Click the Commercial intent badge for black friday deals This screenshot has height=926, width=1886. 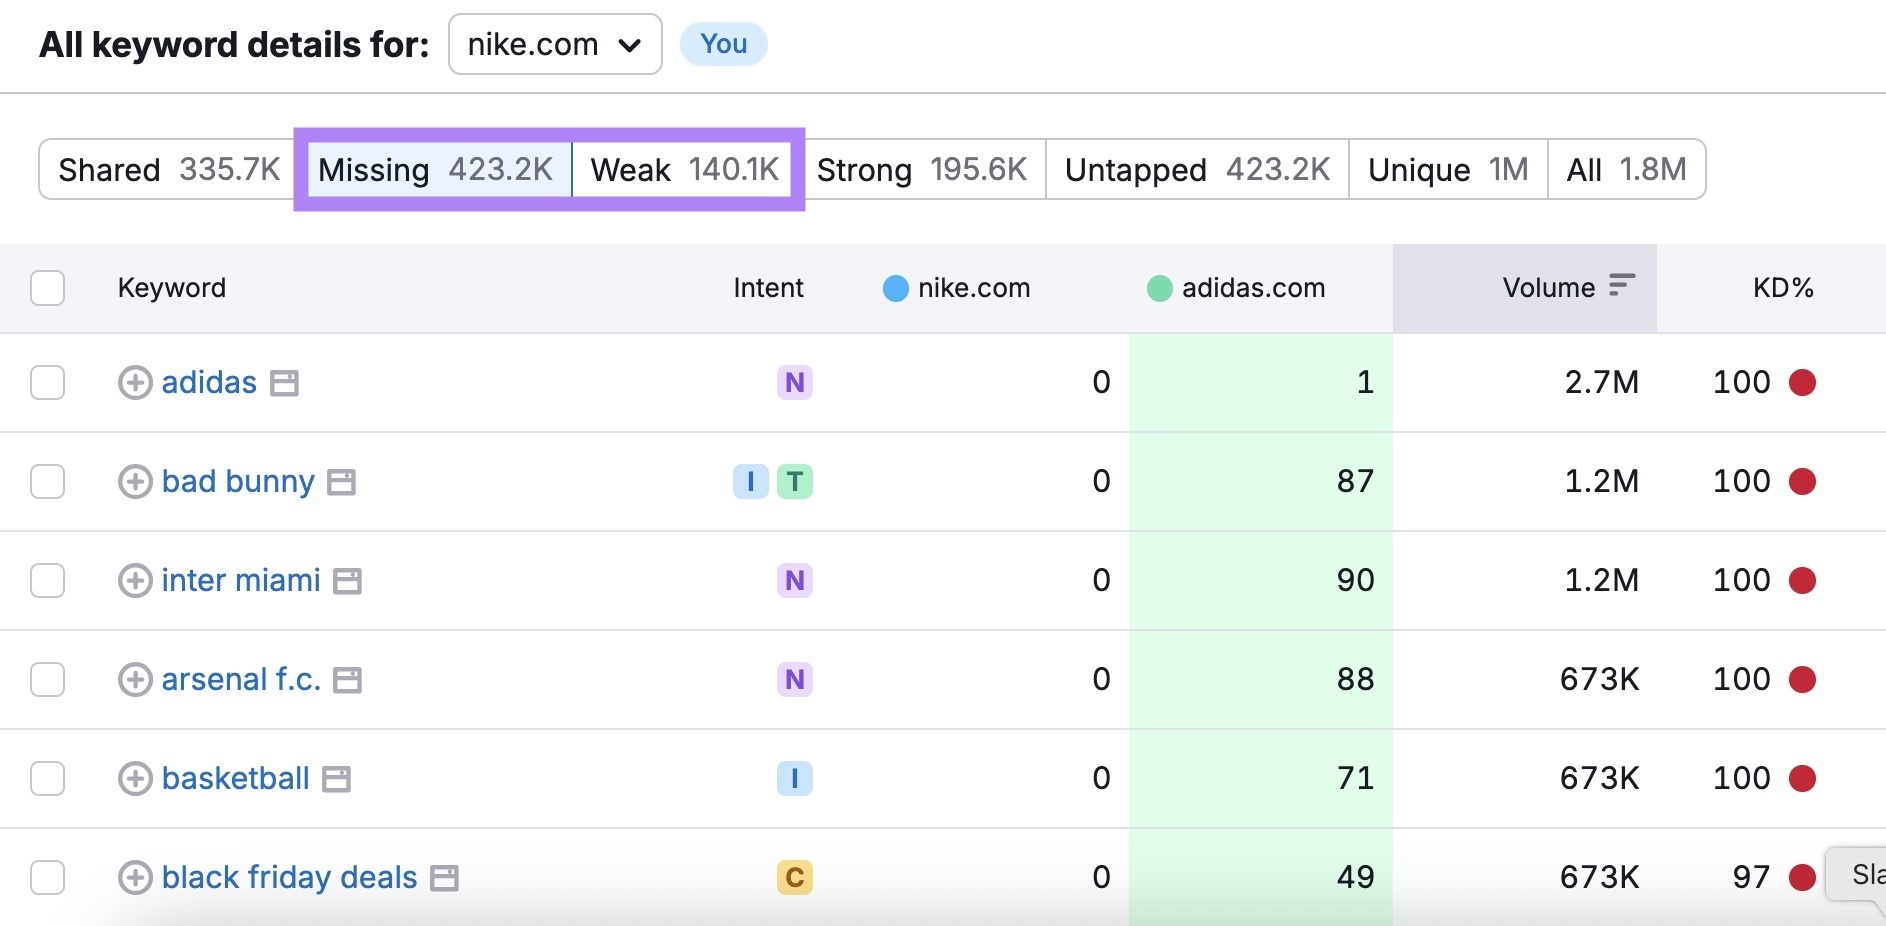coord(795,877)
